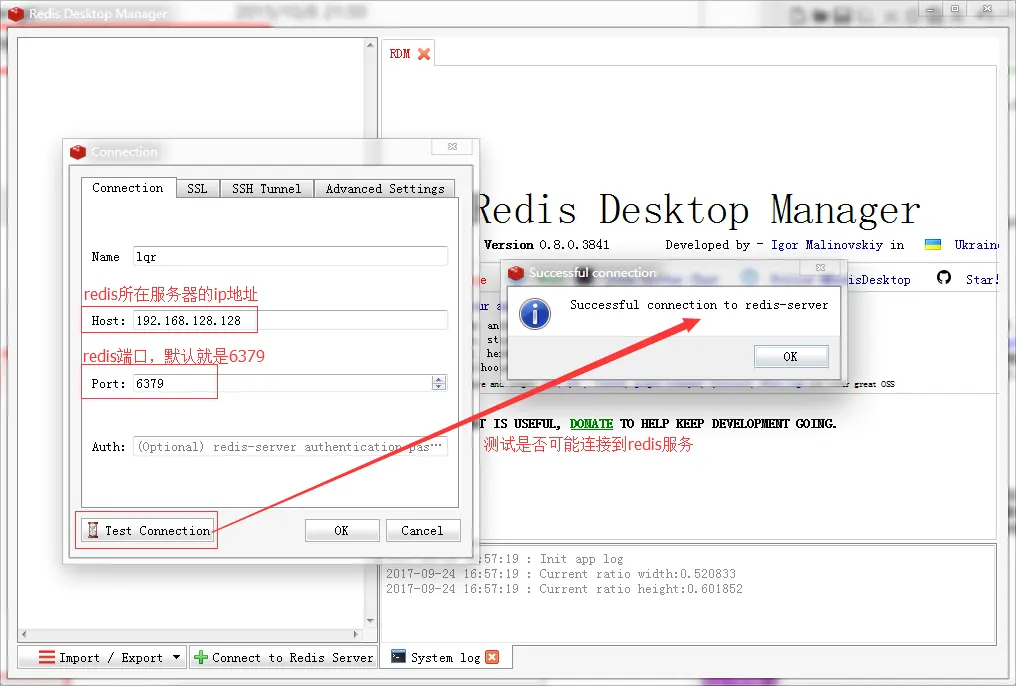Close the Connection dialog window
1016x686 pixels.
pyautogui.click(x=452, y=146)
